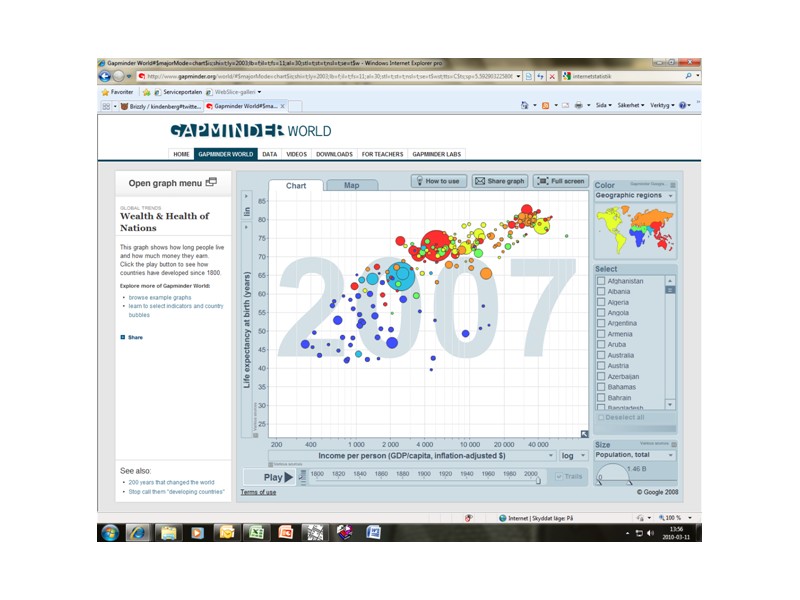Open Windows Media Player from taskbar
The image size is (800, 600).
click(x=197, y=533)
